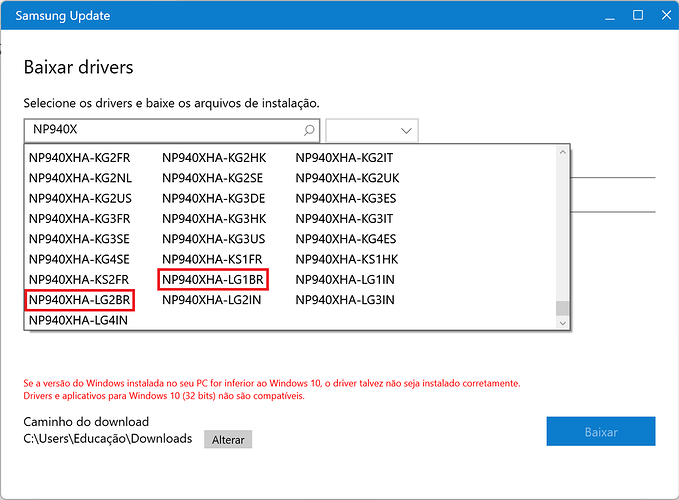Pick the NP940XHA-KG2NL entry
679x500 pixels.
80,178
